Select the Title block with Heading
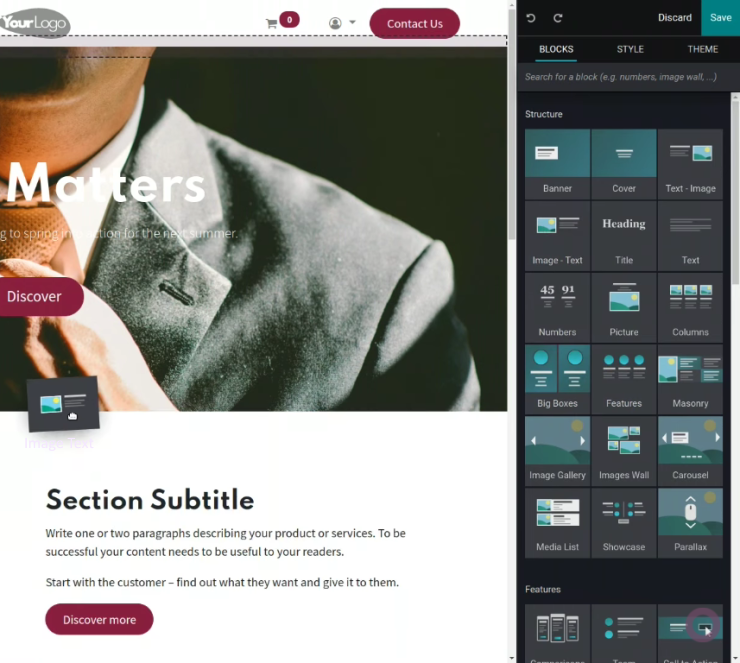Image resolution: width=740 pixels, height=663 pixels. tap(623, 235)
